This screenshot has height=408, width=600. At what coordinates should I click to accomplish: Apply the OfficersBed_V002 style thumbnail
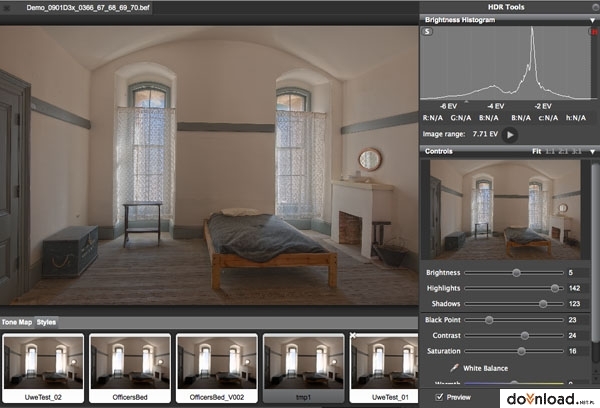pyautogui.click(x=217, y=368)
